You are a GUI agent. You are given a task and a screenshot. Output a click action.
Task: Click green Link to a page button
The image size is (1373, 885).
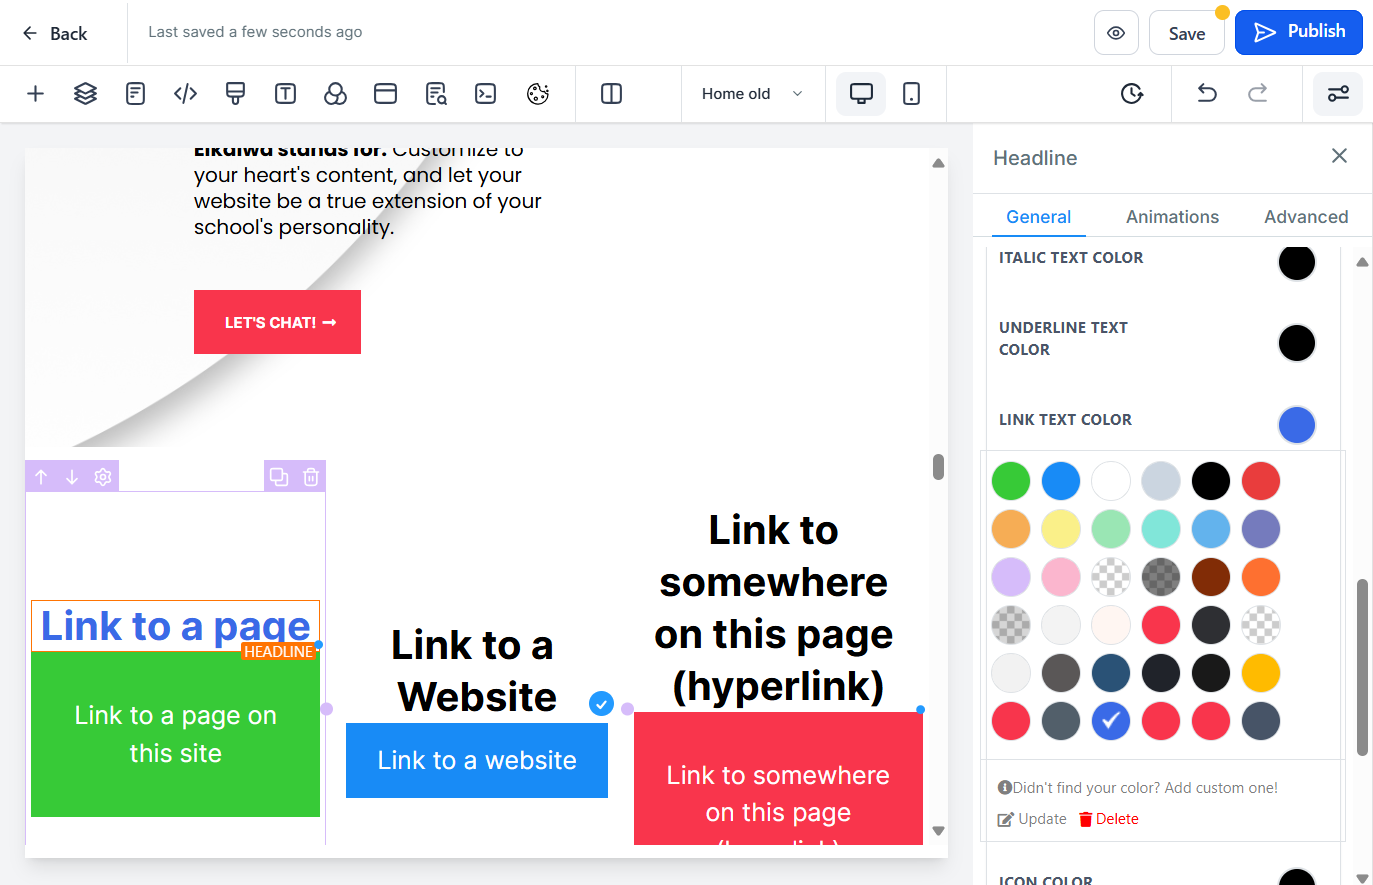(175, 734)
